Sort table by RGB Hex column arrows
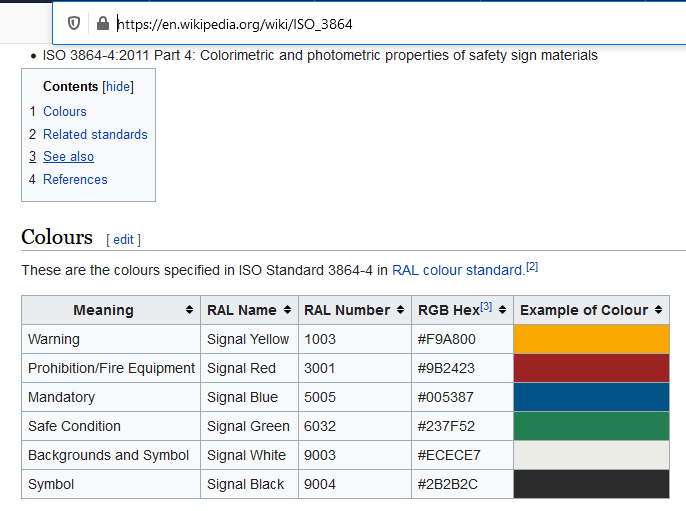Screen dimensions: 686x511 502,310
